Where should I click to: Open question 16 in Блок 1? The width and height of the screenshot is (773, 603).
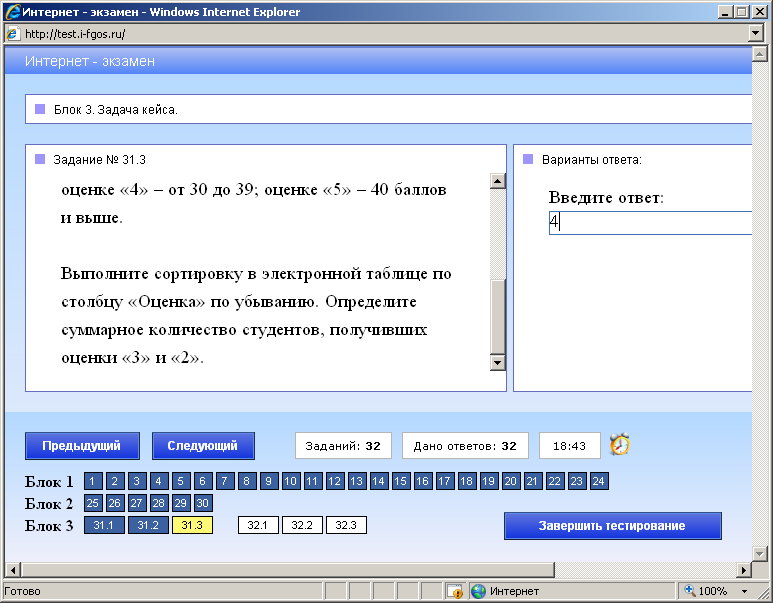pos(422,481)
